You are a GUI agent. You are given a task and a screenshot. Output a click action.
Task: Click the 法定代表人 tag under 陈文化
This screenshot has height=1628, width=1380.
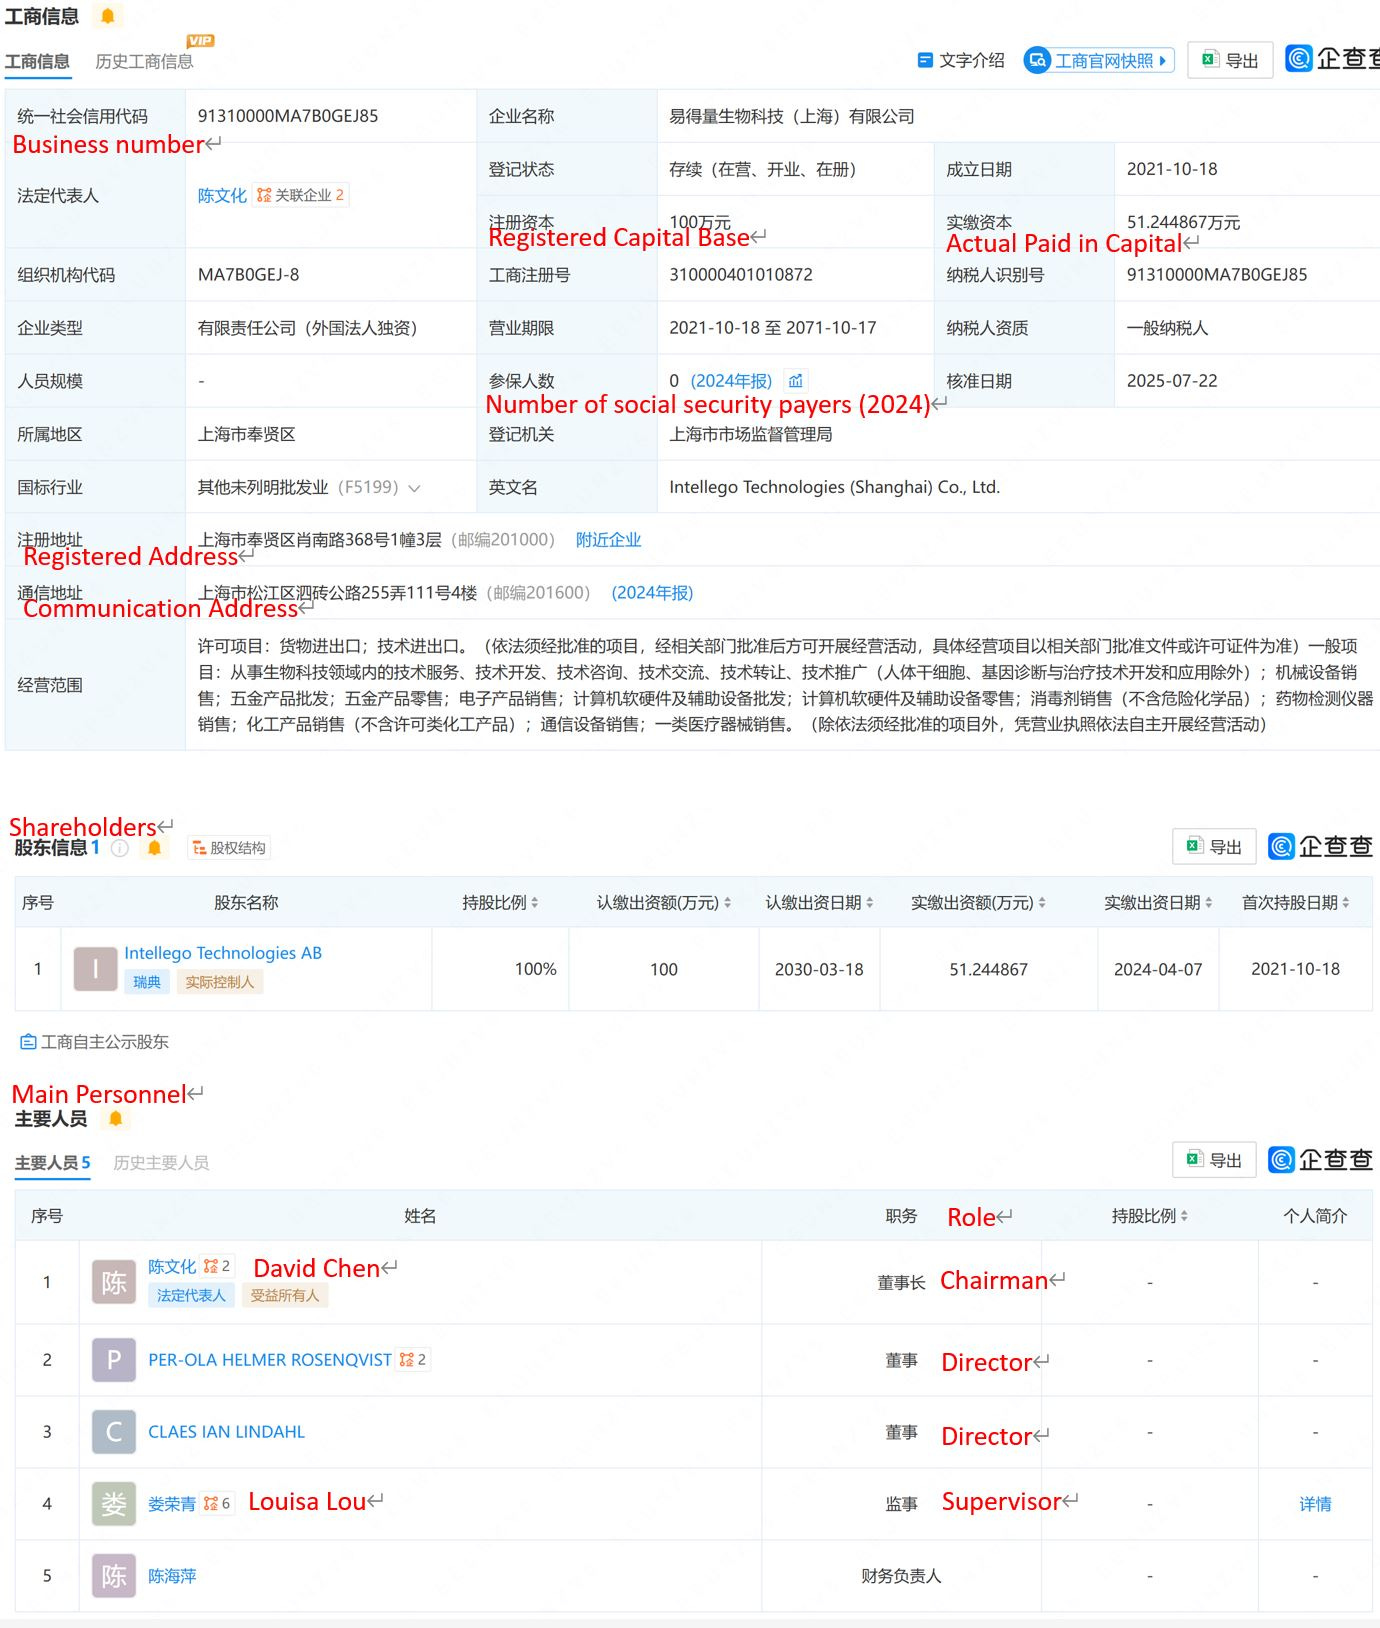(x=191, y=1296)
